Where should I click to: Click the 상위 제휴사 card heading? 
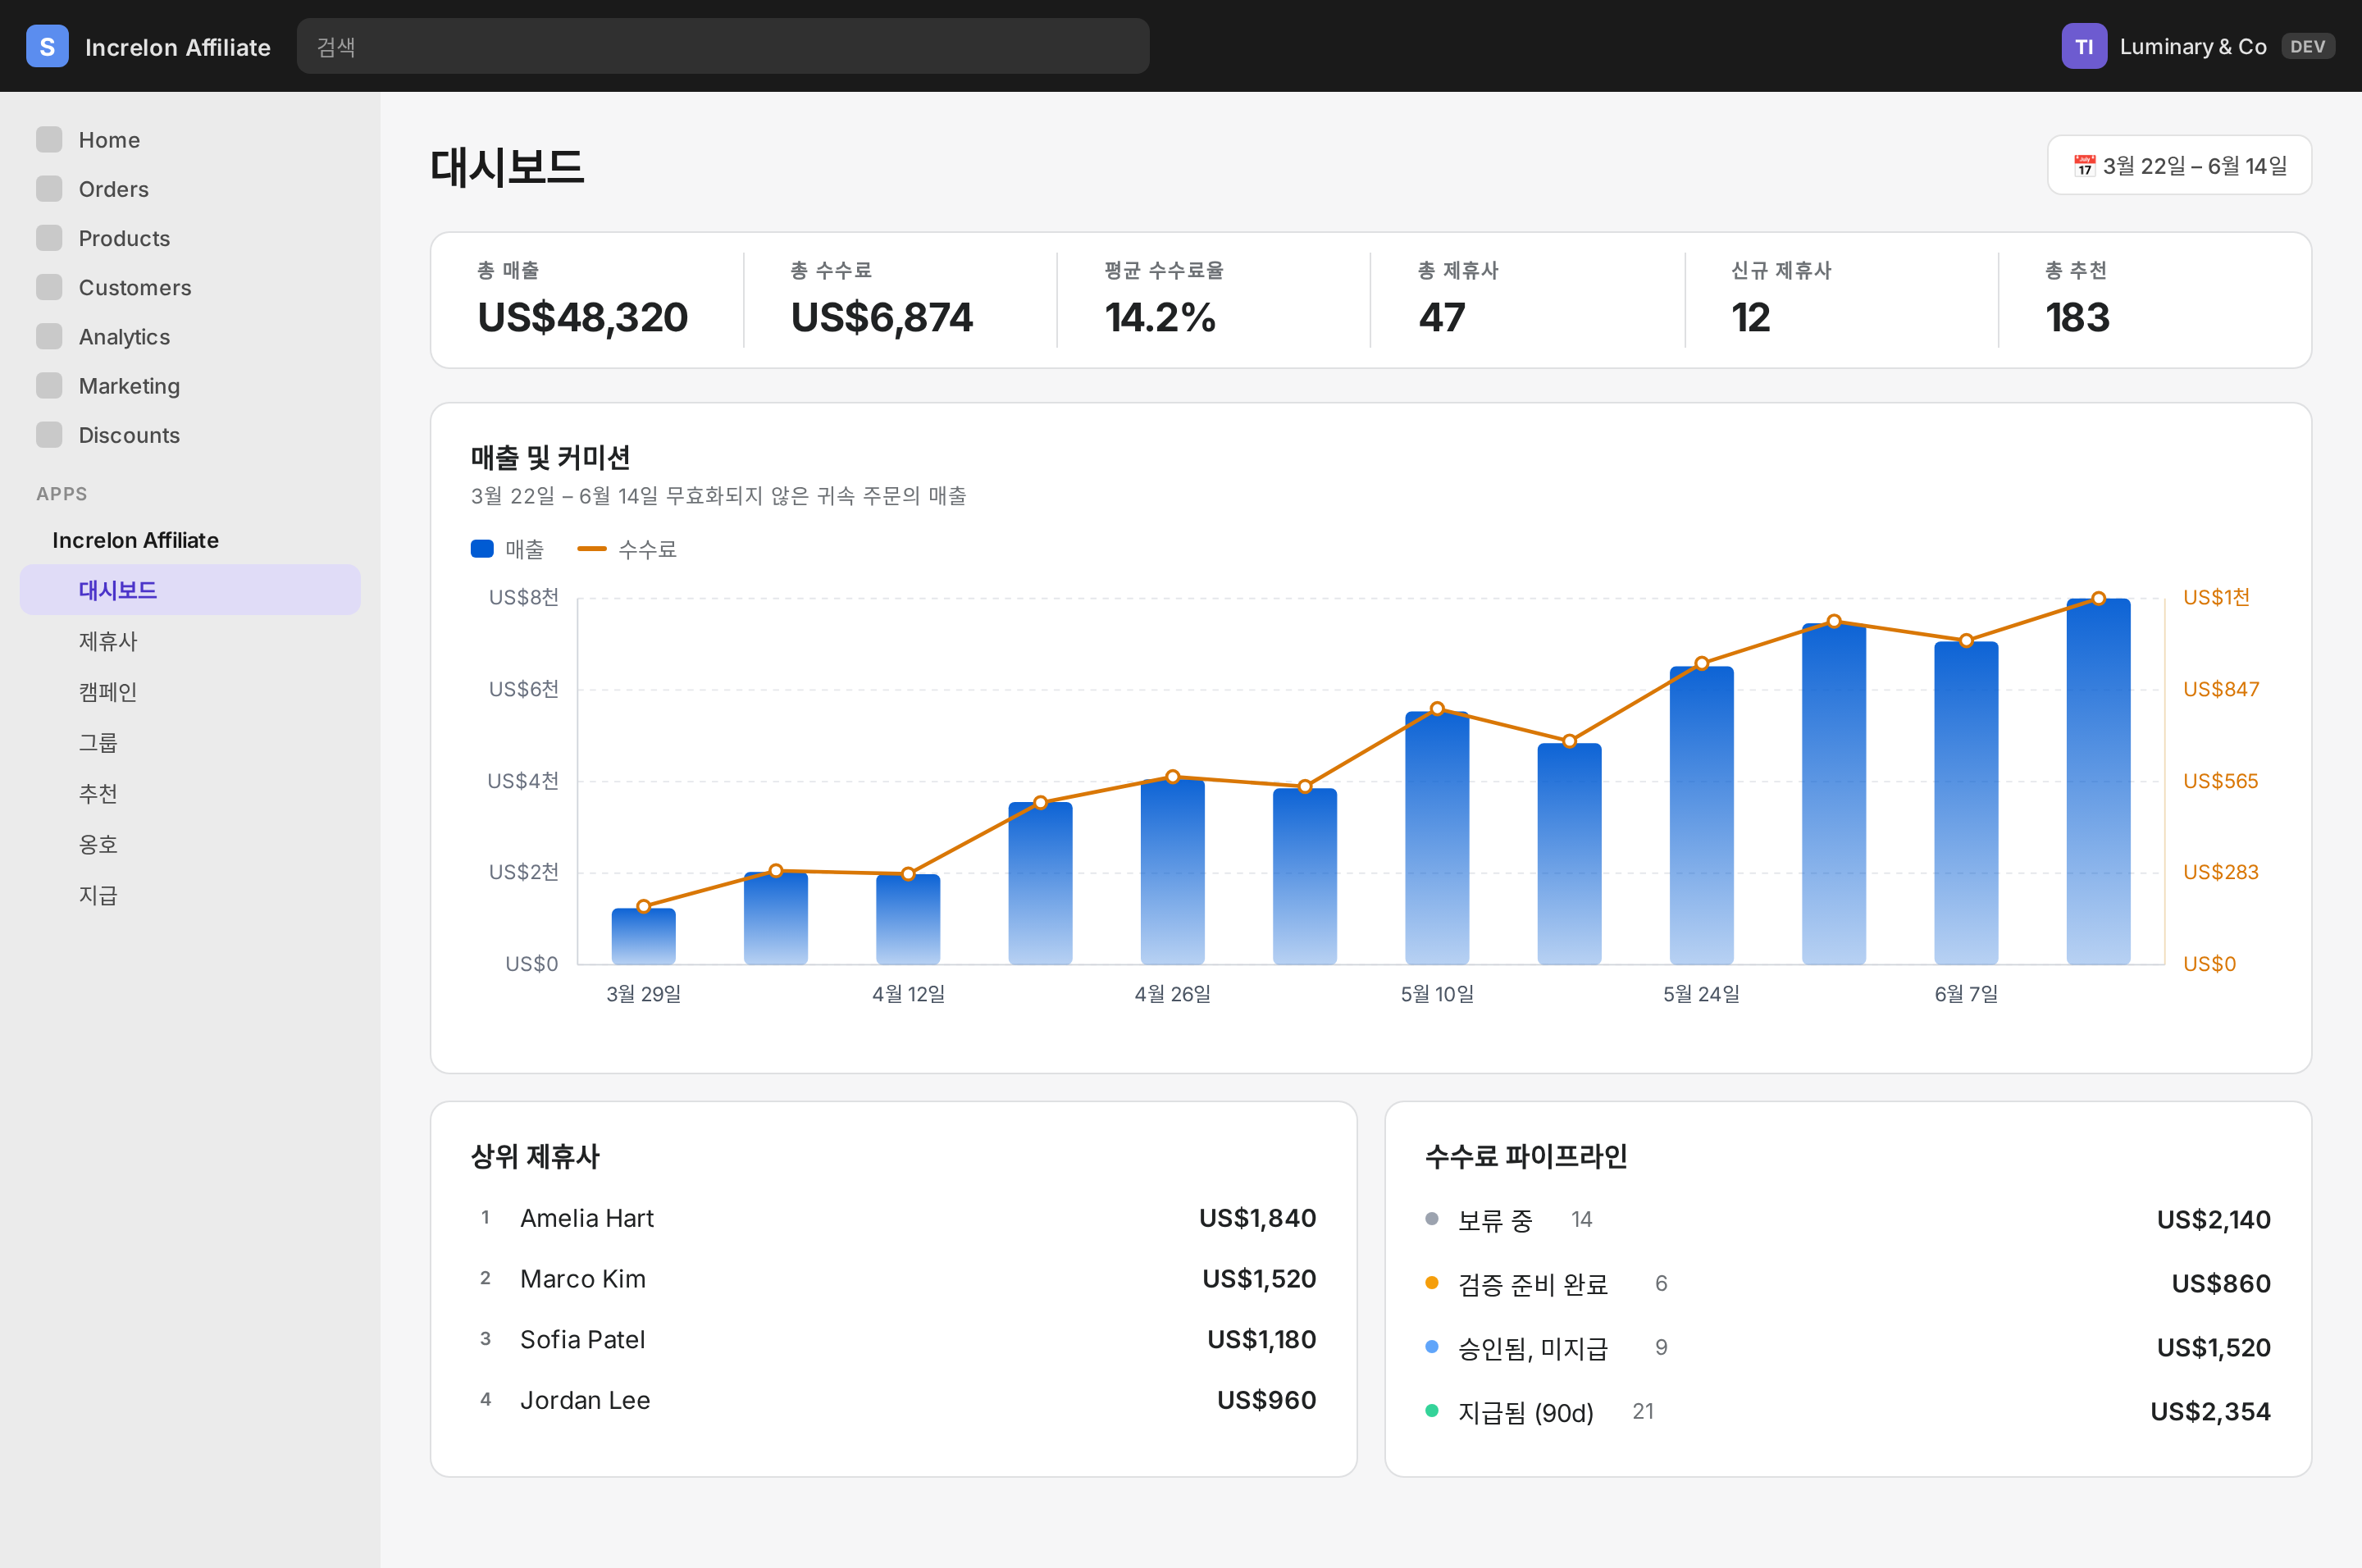(x=535, y=1156)
